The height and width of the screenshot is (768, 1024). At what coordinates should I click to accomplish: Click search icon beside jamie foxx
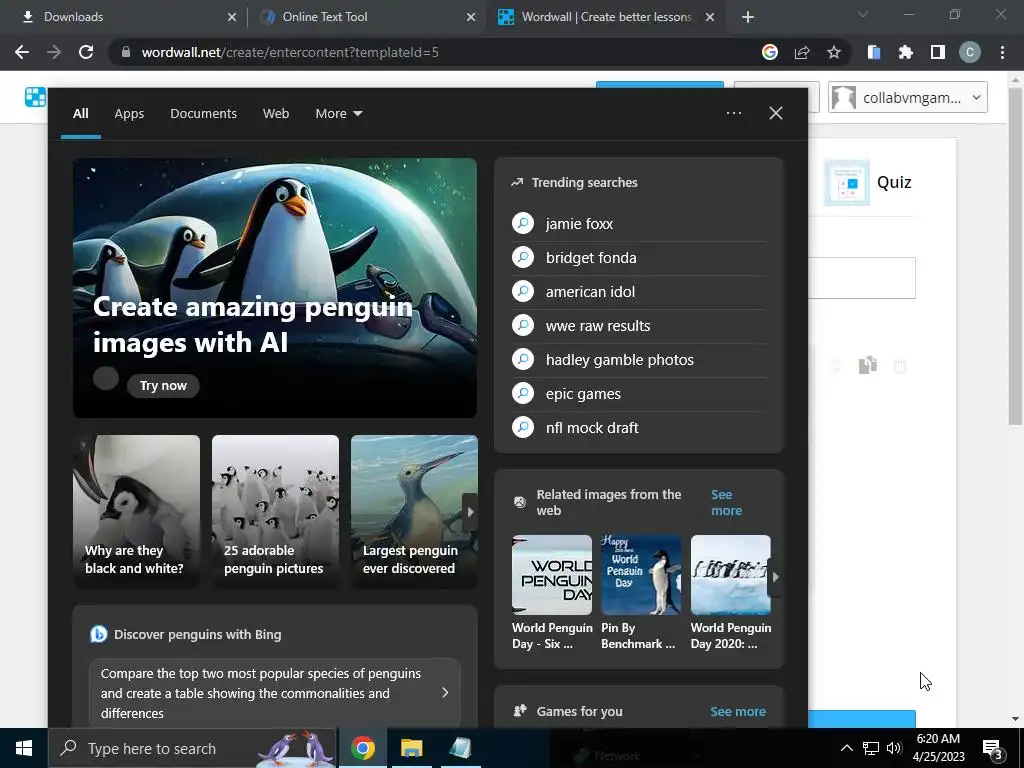pyautogui.click(x=523, y=223)
